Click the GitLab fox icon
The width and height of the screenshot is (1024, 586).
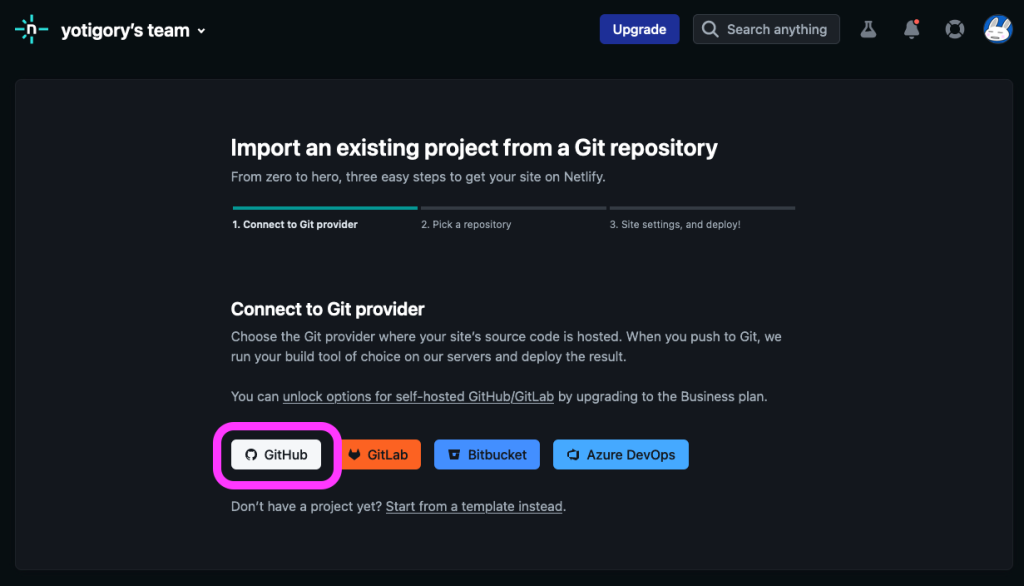(354, 455)
